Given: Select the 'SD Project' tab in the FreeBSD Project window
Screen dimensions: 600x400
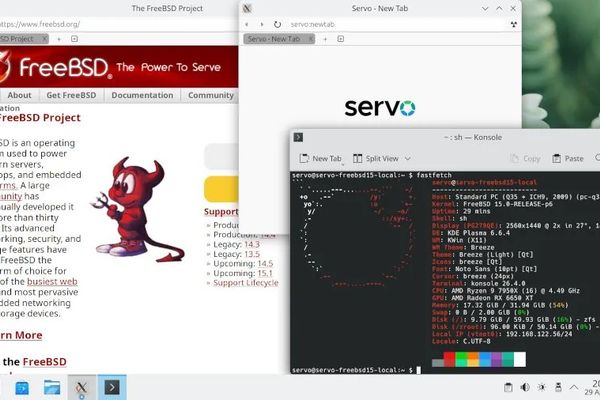Looking at the screenshot, I should click(x=24, y=39).
